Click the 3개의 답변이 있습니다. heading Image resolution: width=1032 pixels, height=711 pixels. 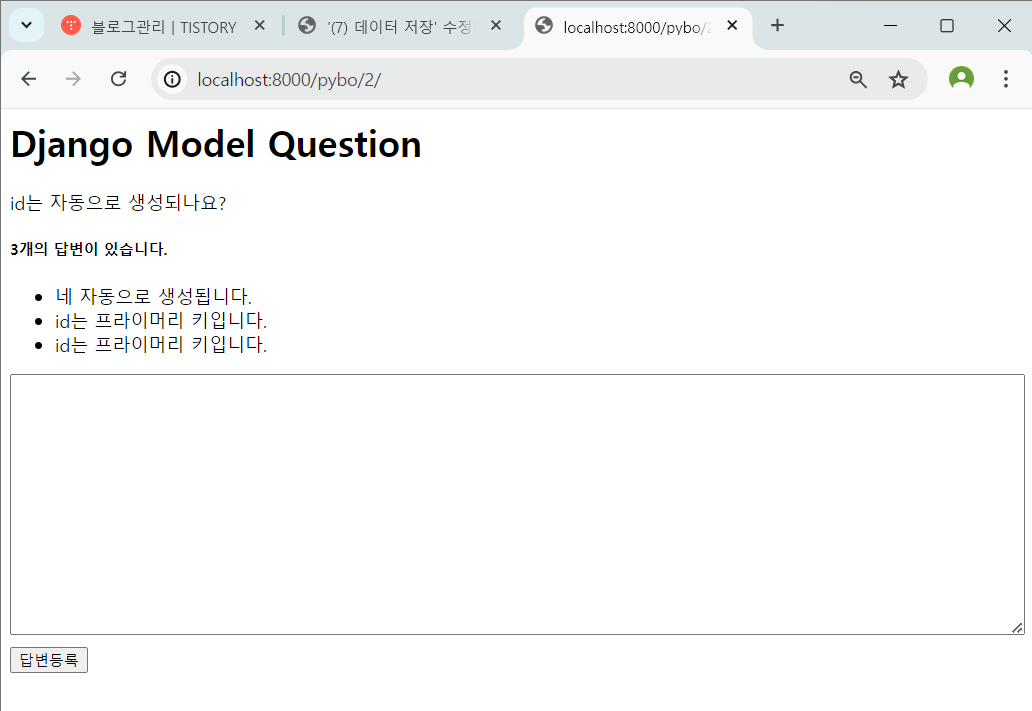pos(89,250)
